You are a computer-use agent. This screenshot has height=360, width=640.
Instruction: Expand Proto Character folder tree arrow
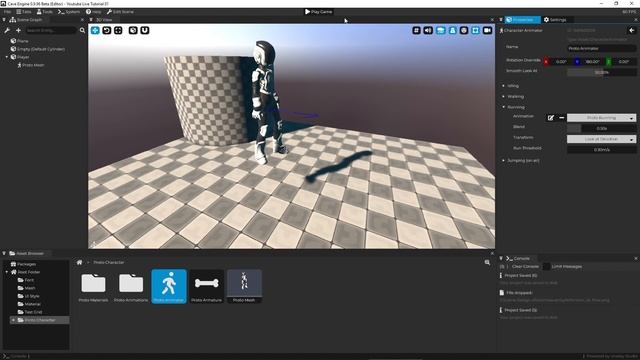(x=13, y=320)
